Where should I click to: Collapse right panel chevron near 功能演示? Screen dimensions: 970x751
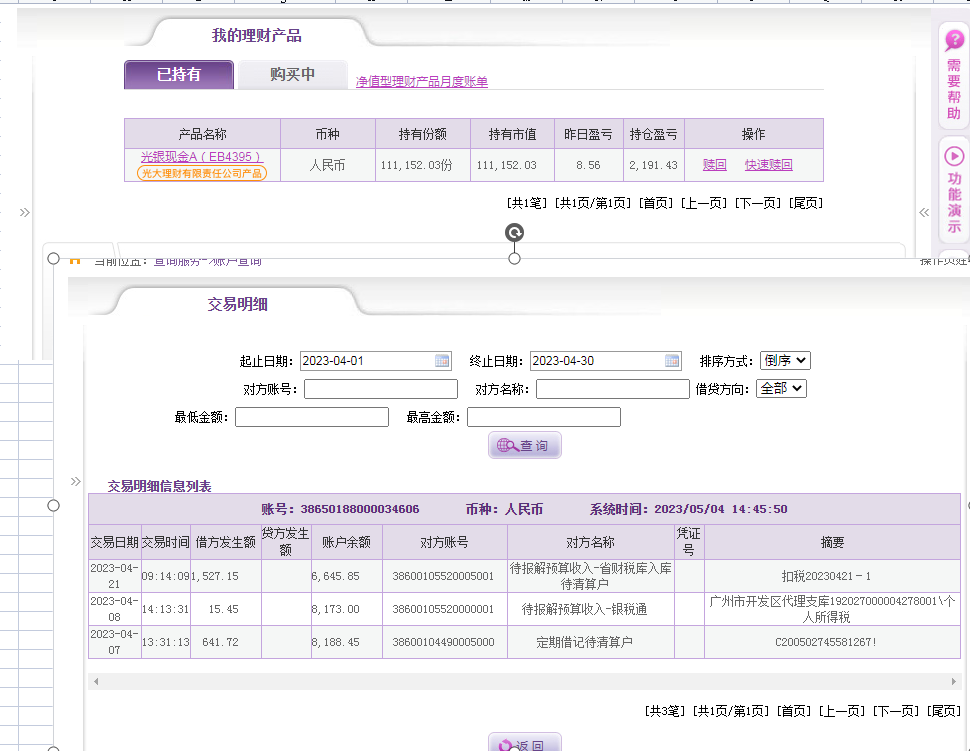pos(924,212)
